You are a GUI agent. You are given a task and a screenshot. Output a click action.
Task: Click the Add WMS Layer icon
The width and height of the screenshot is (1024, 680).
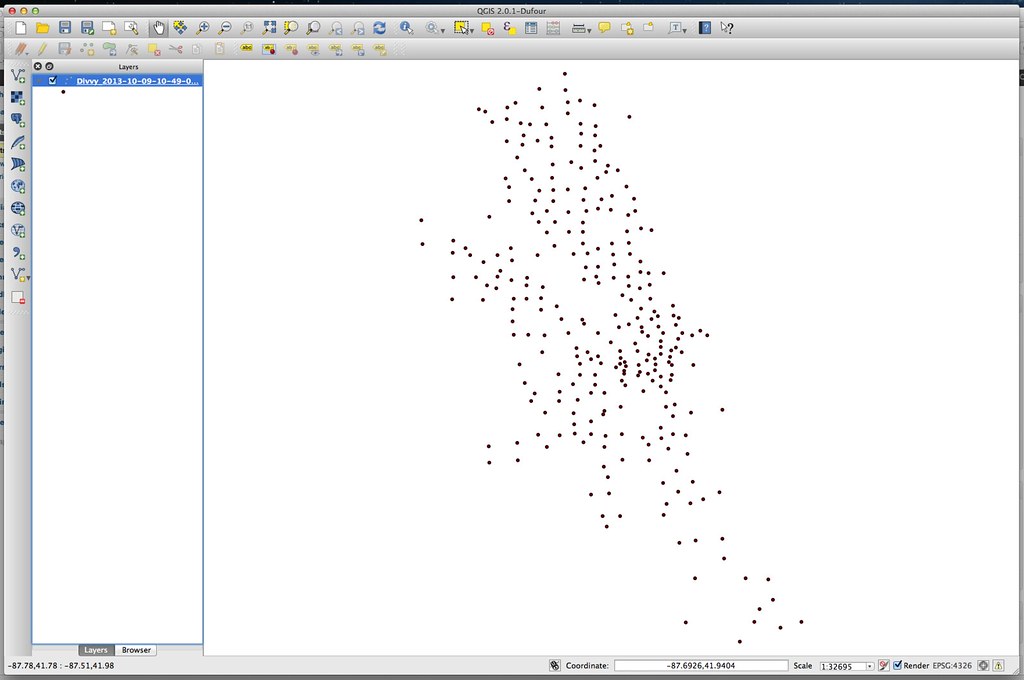tap(18, 187)
